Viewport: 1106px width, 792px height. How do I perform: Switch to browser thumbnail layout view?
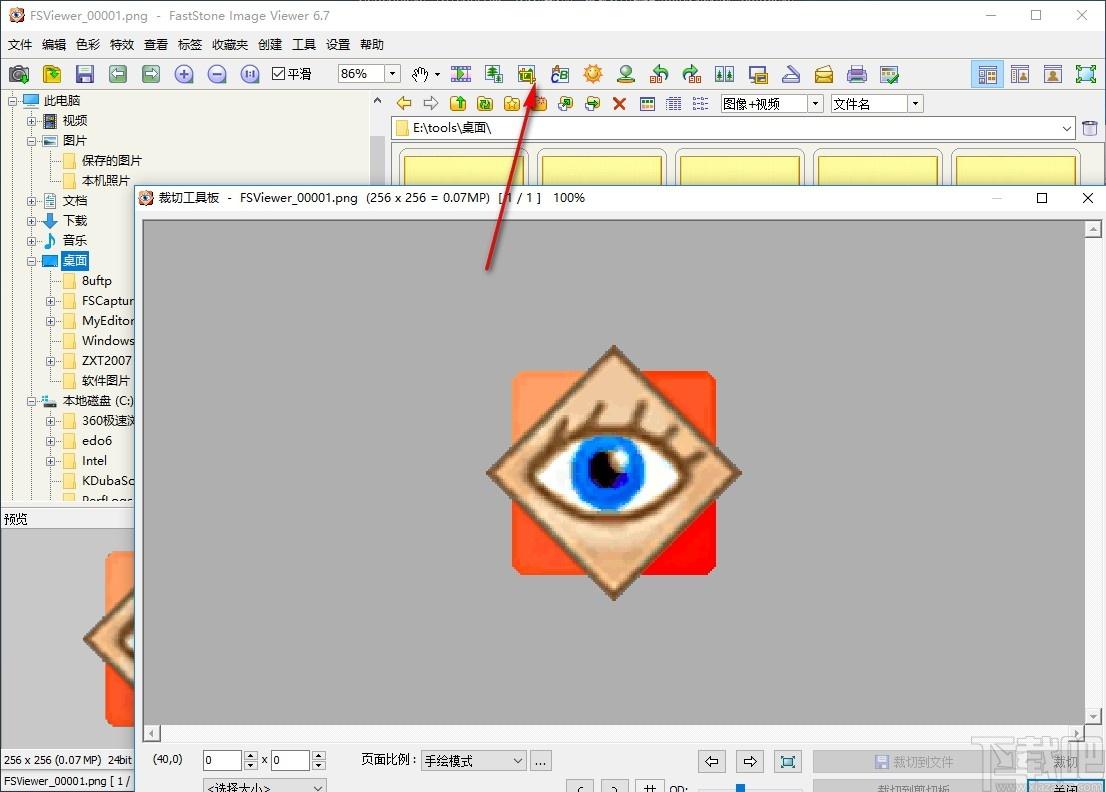[x=988, y=74]
